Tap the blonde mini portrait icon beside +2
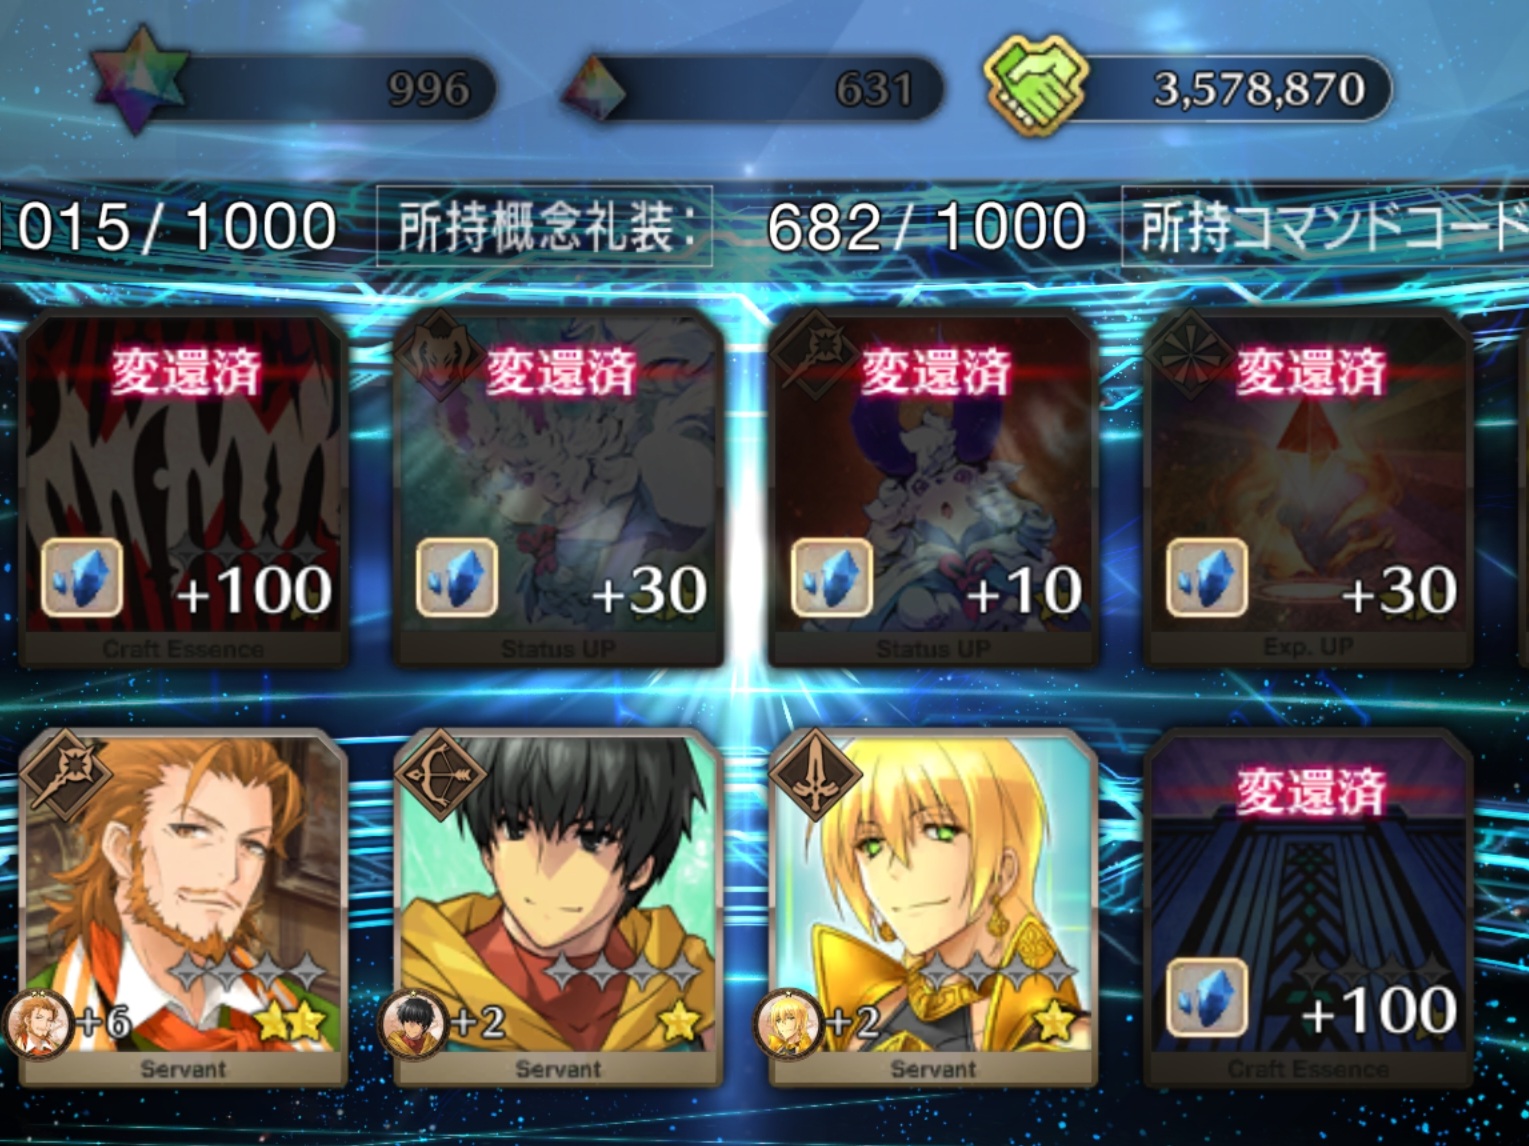Image resolution: width=1529 pixels, height=1146 pixels. [788, 1024]
